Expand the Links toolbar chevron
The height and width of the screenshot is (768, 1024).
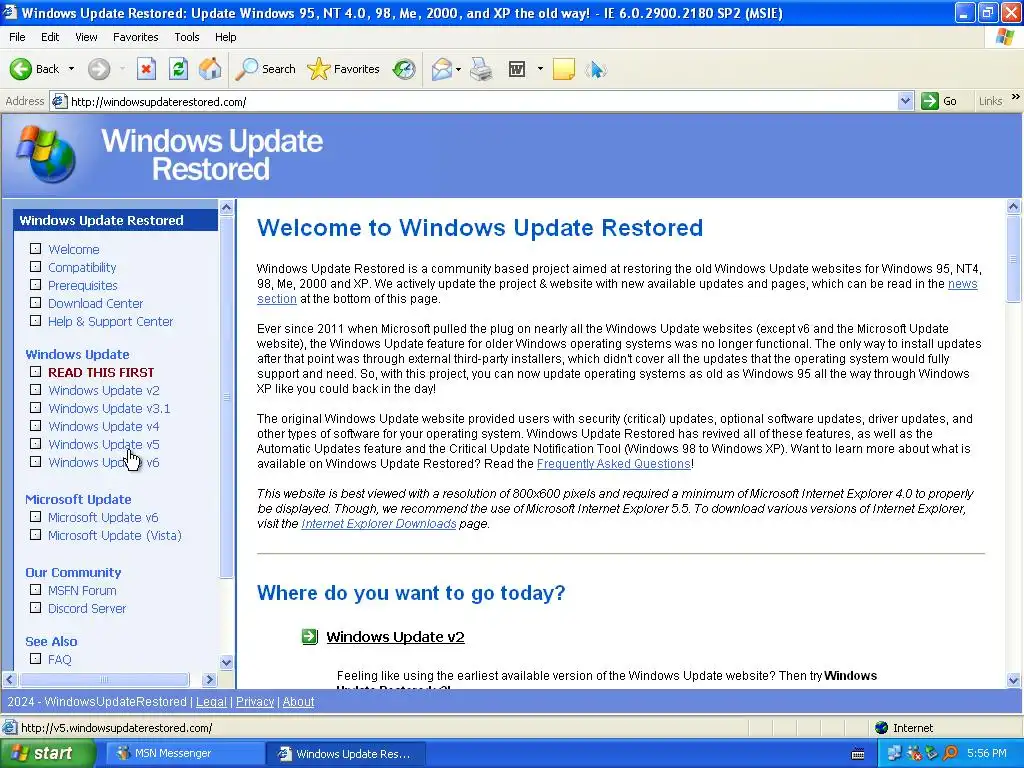pos(1016,97)
